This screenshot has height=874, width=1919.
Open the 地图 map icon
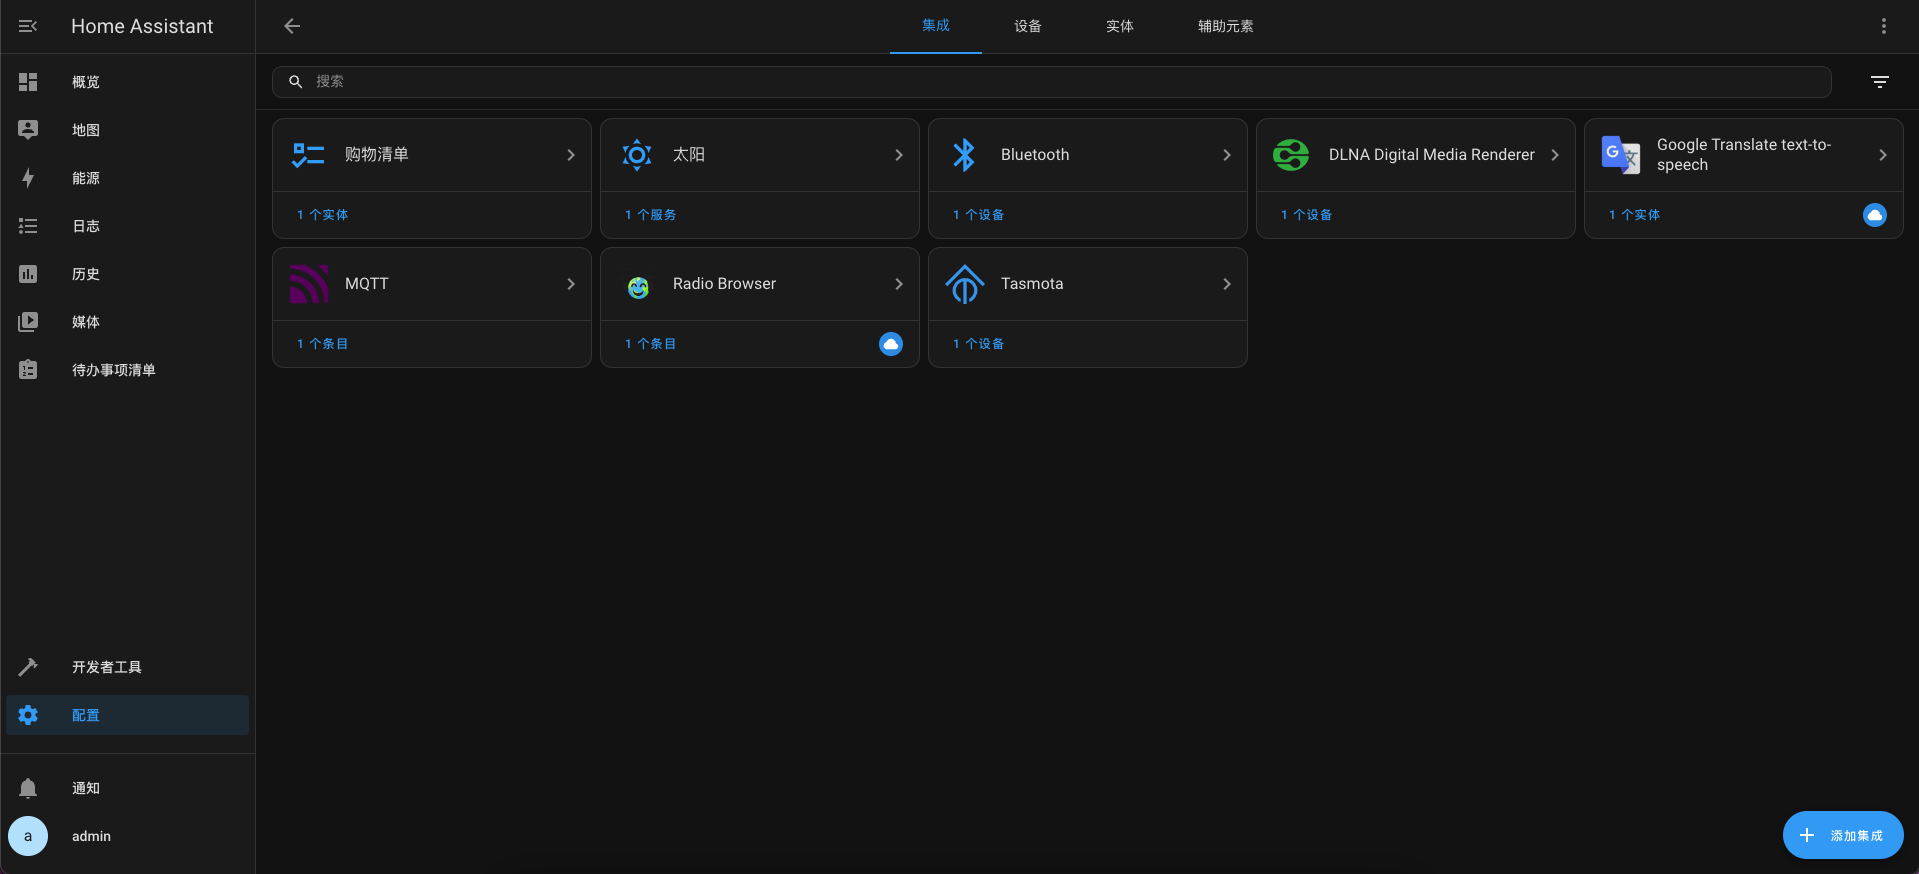coord(28,130)
